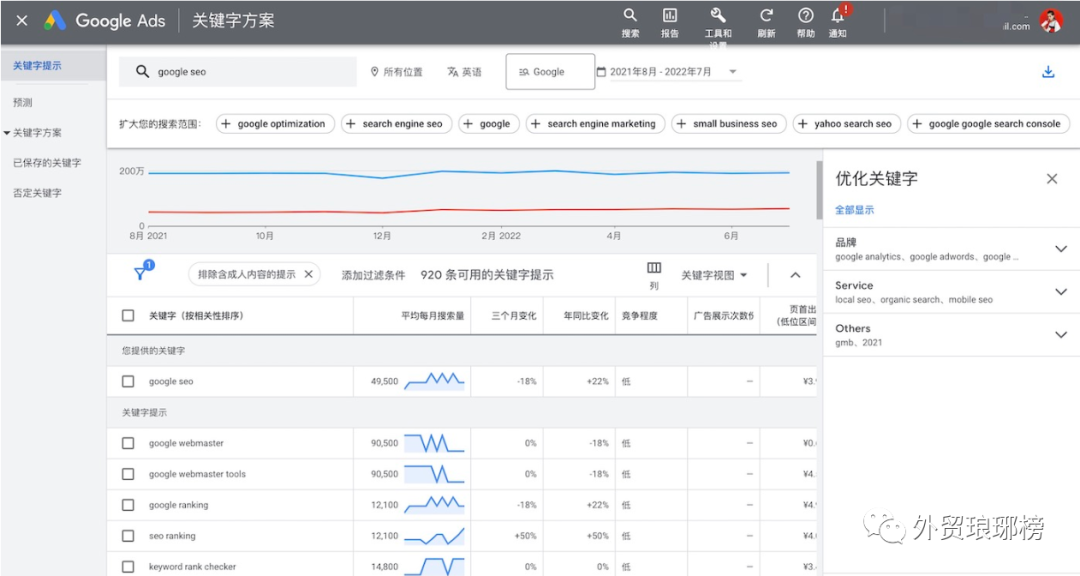Add 'small business seo' suggestion
The image size is (1080, 576).
(x=729, y=124)
